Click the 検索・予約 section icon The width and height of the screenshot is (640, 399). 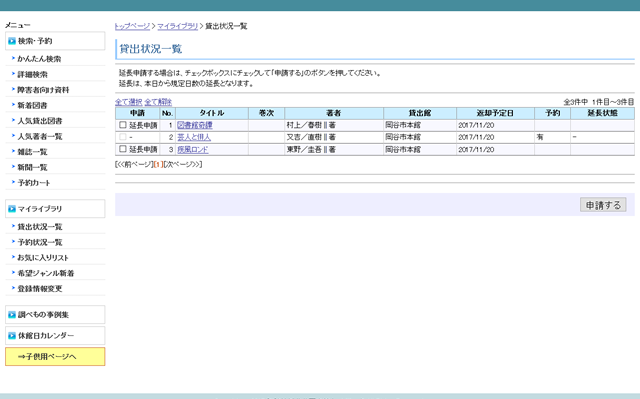[x=12, y=41]
